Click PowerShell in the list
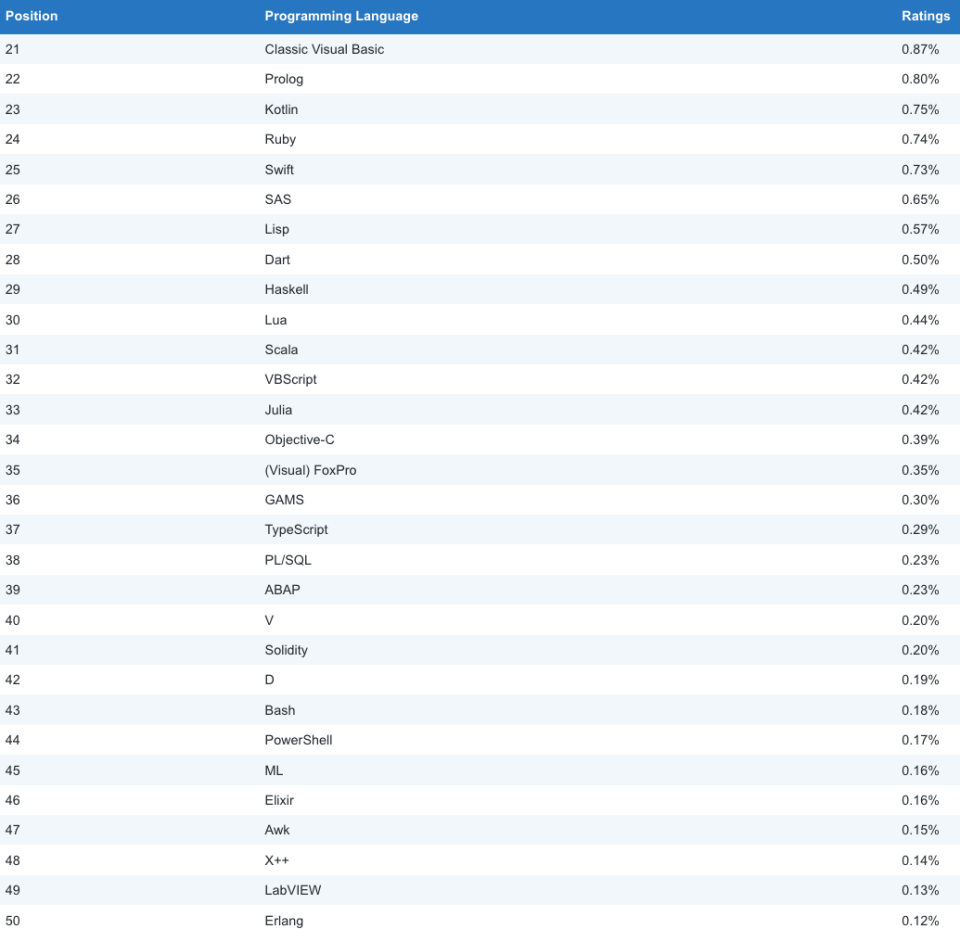 point(298,740)
